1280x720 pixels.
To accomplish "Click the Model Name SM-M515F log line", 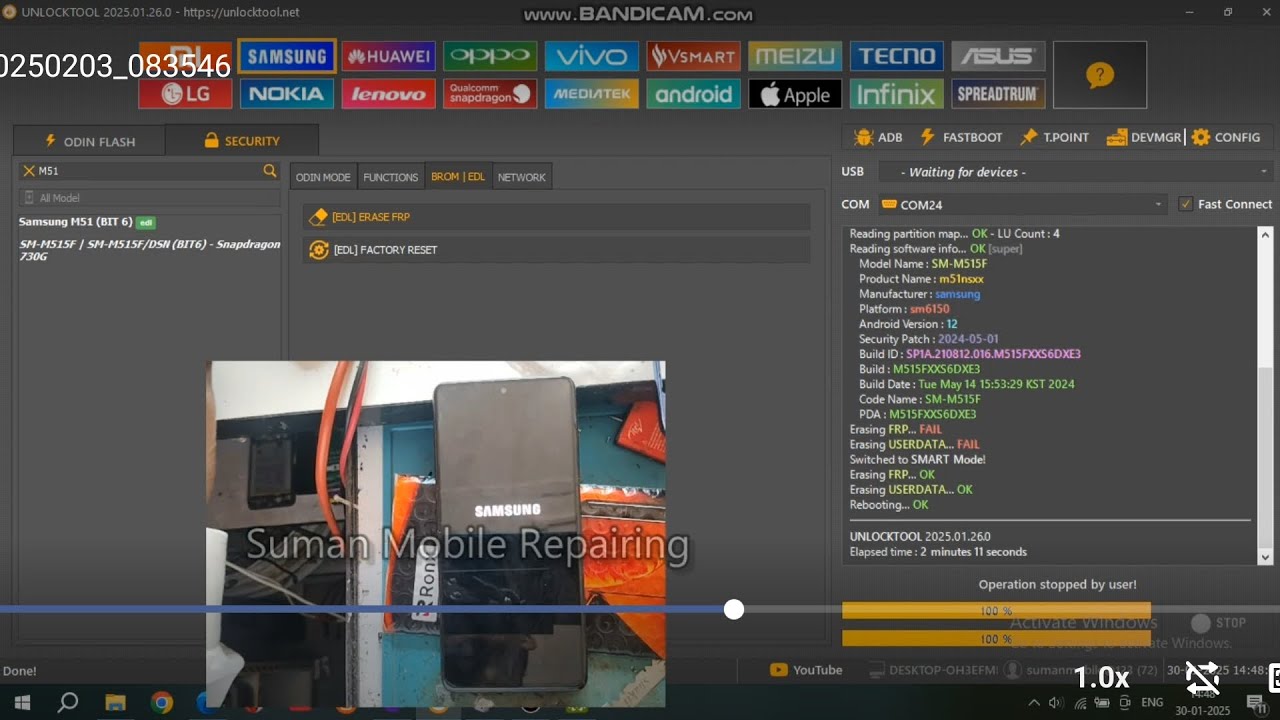I will [923, 264].
